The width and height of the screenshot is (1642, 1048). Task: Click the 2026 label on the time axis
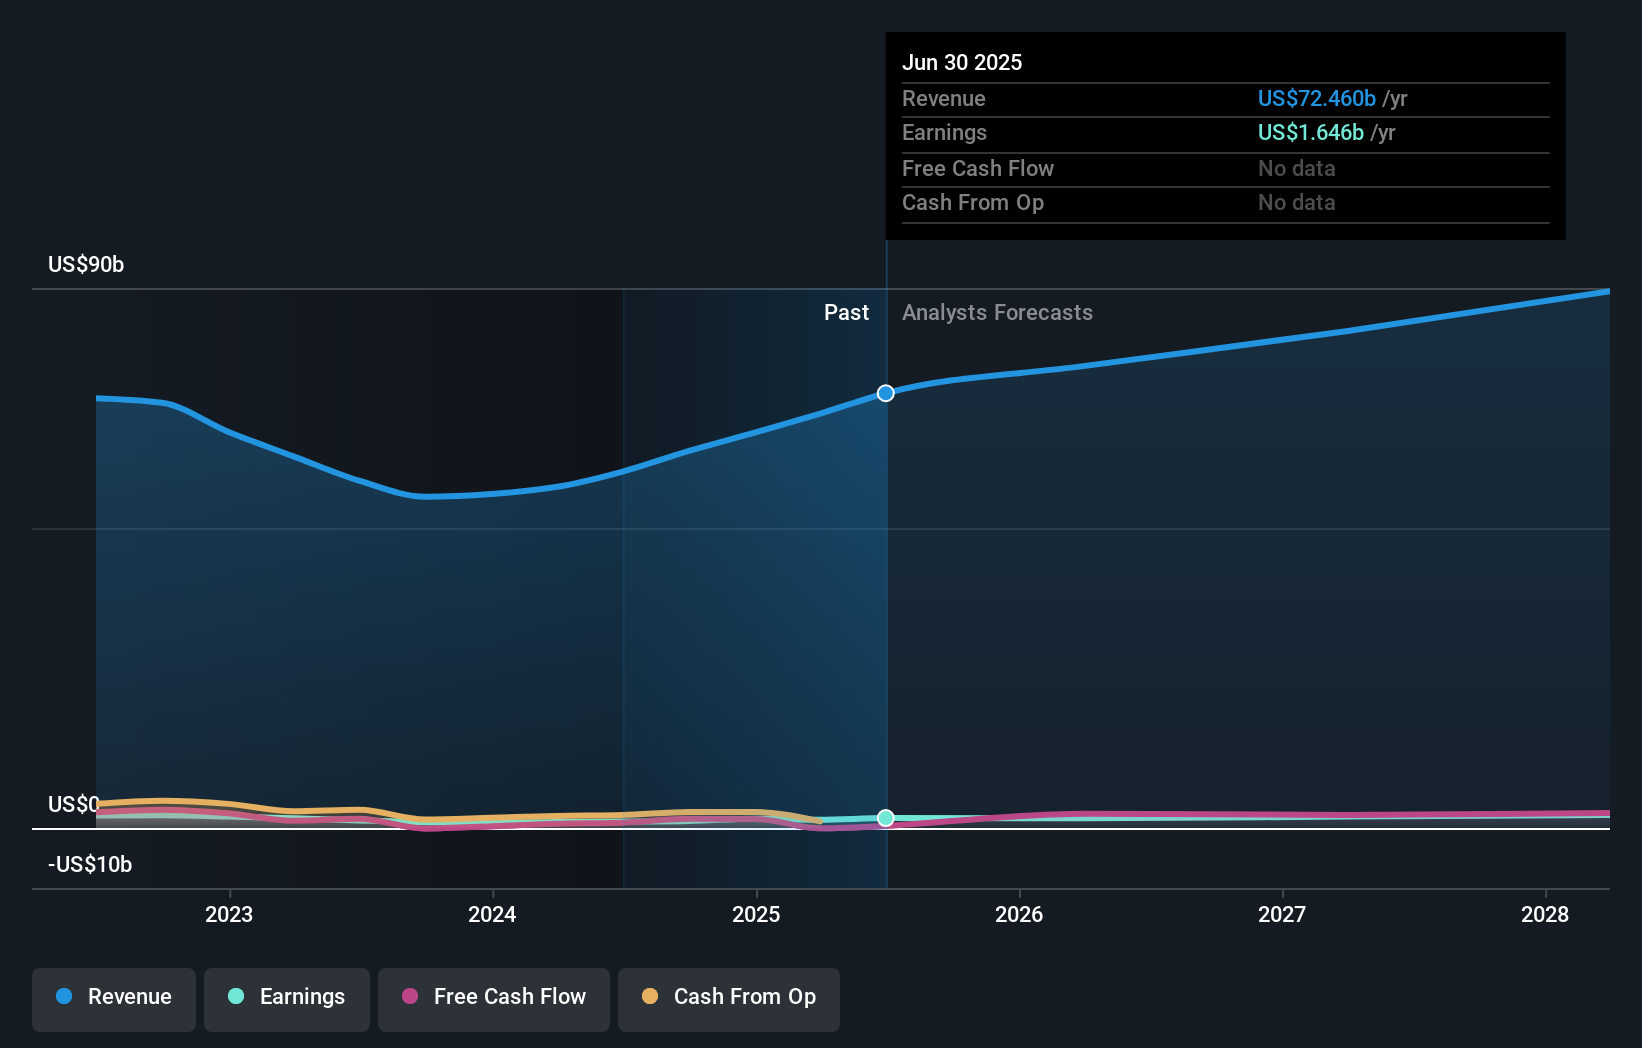coord(1019,914)
